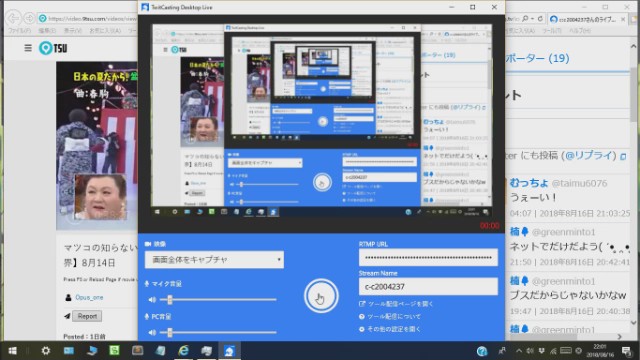Mute the PC音量 speaker icon
Viewport: 640px width, 360px height.
pos(152,333)
